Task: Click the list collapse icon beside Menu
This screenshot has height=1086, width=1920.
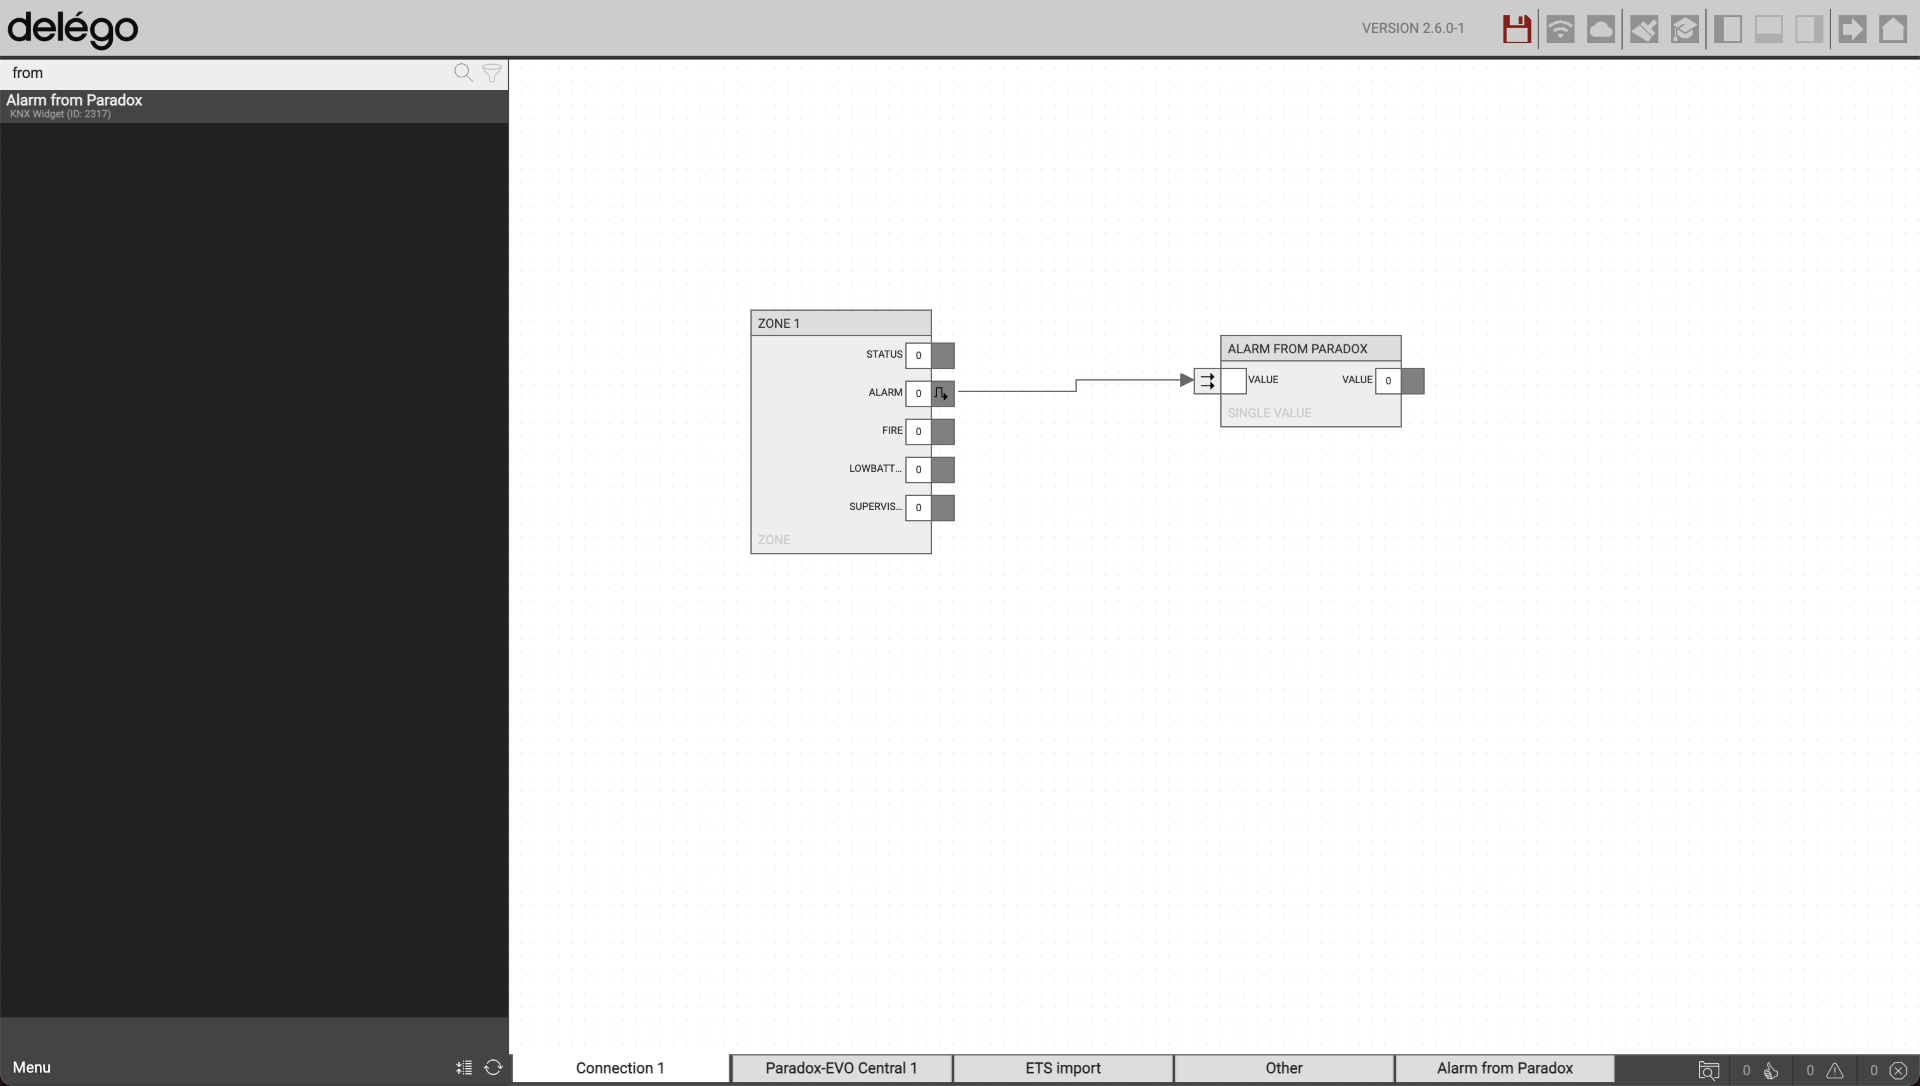Action: [464, 1067]
